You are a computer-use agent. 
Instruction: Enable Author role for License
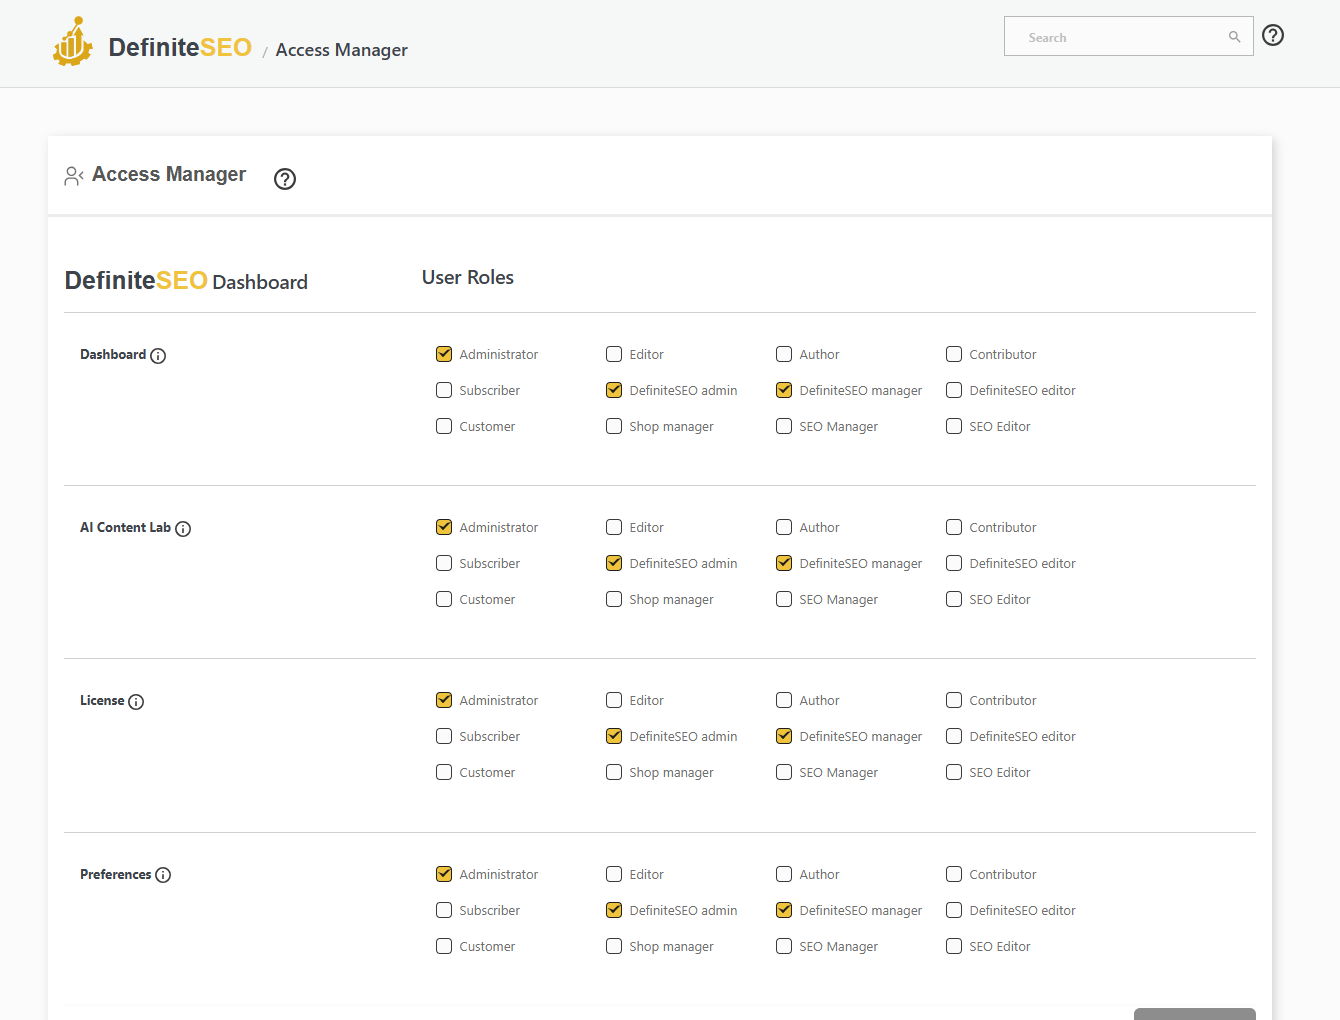784,700
